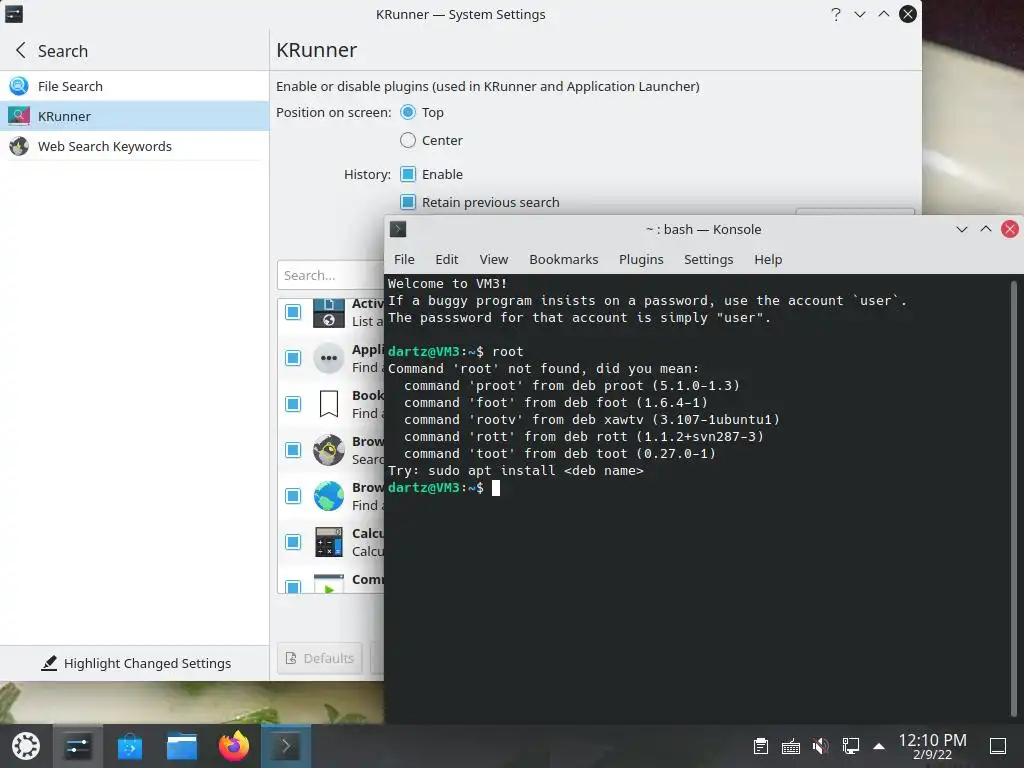Click Defaults button in System Settings
1024x768 pixels.
point(320,658)
